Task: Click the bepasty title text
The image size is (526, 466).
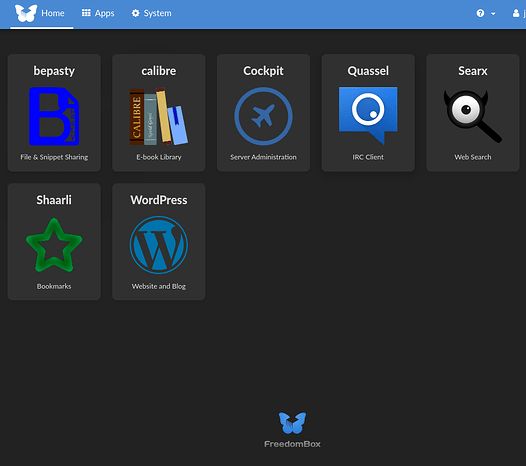Action: pyautogui.click(x=54, y=71)
